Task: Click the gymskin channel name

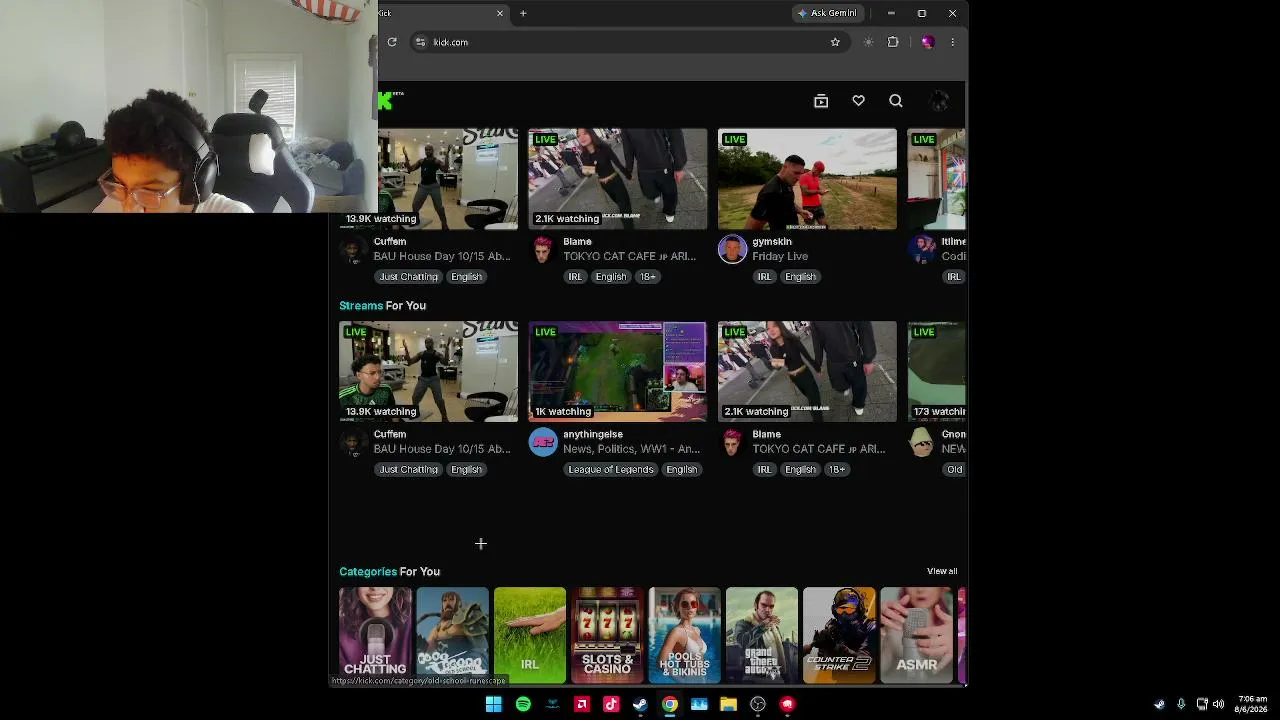Action: 772,241
